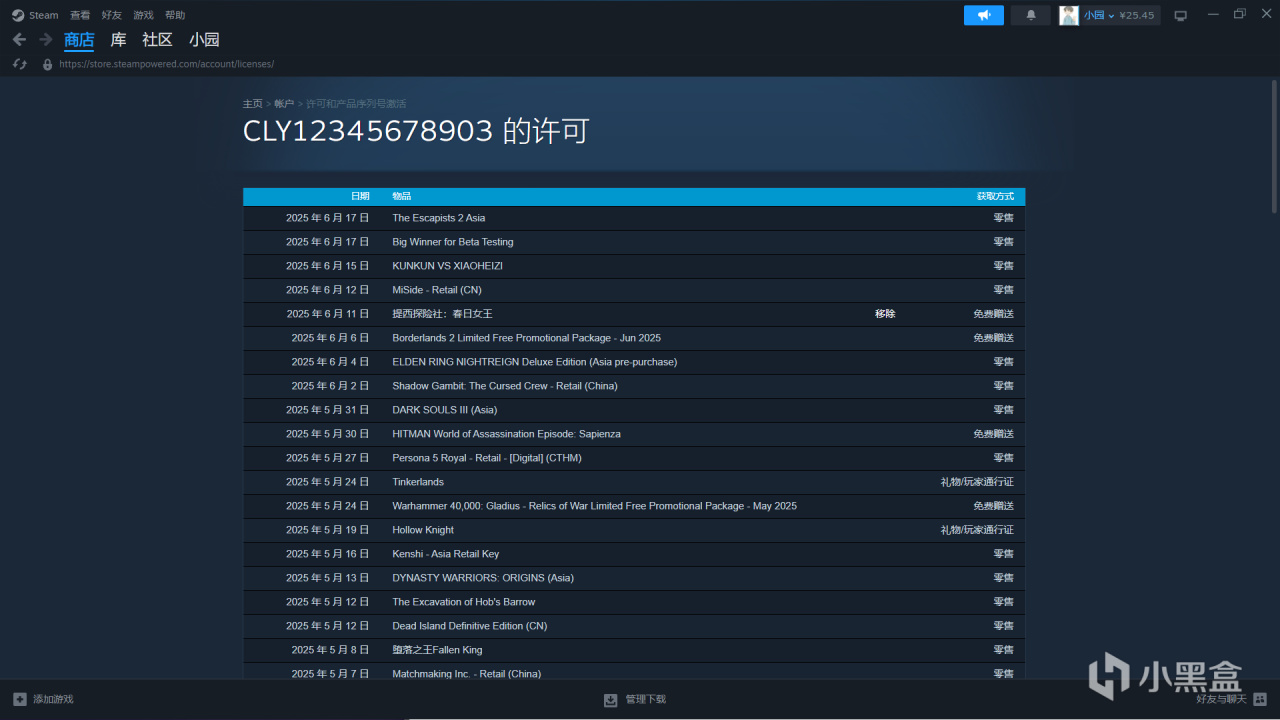Select Big Winner for Beta Testing row

pyautogui.click(x=634, y=242)
